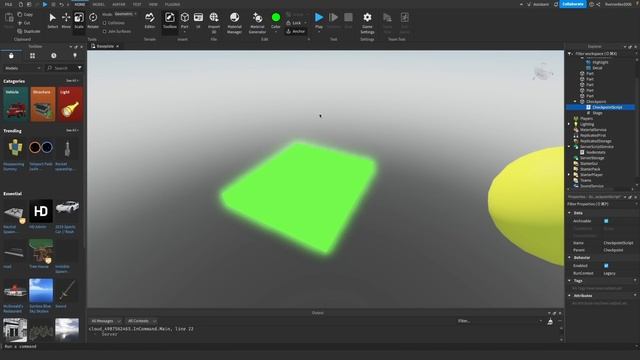Select the Players service in Explorer
640x360 pixels.
coord(586,118)
